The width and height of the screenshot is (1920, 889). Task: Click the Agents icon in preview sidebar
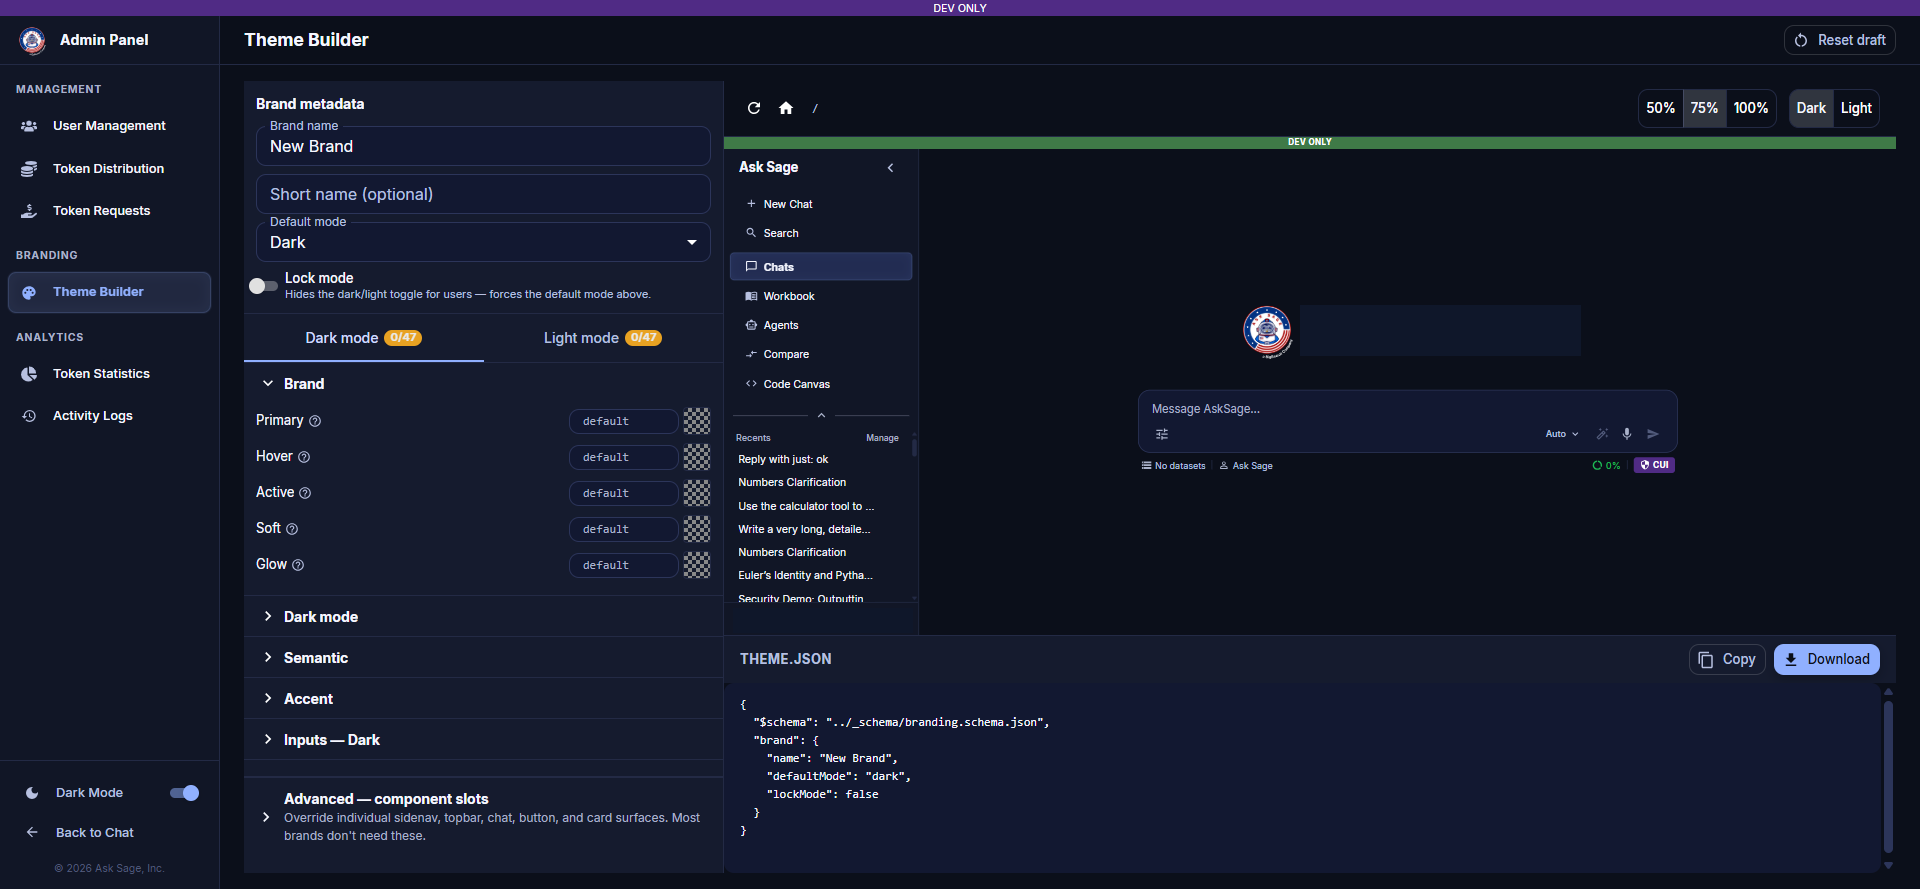click(751, 325)
